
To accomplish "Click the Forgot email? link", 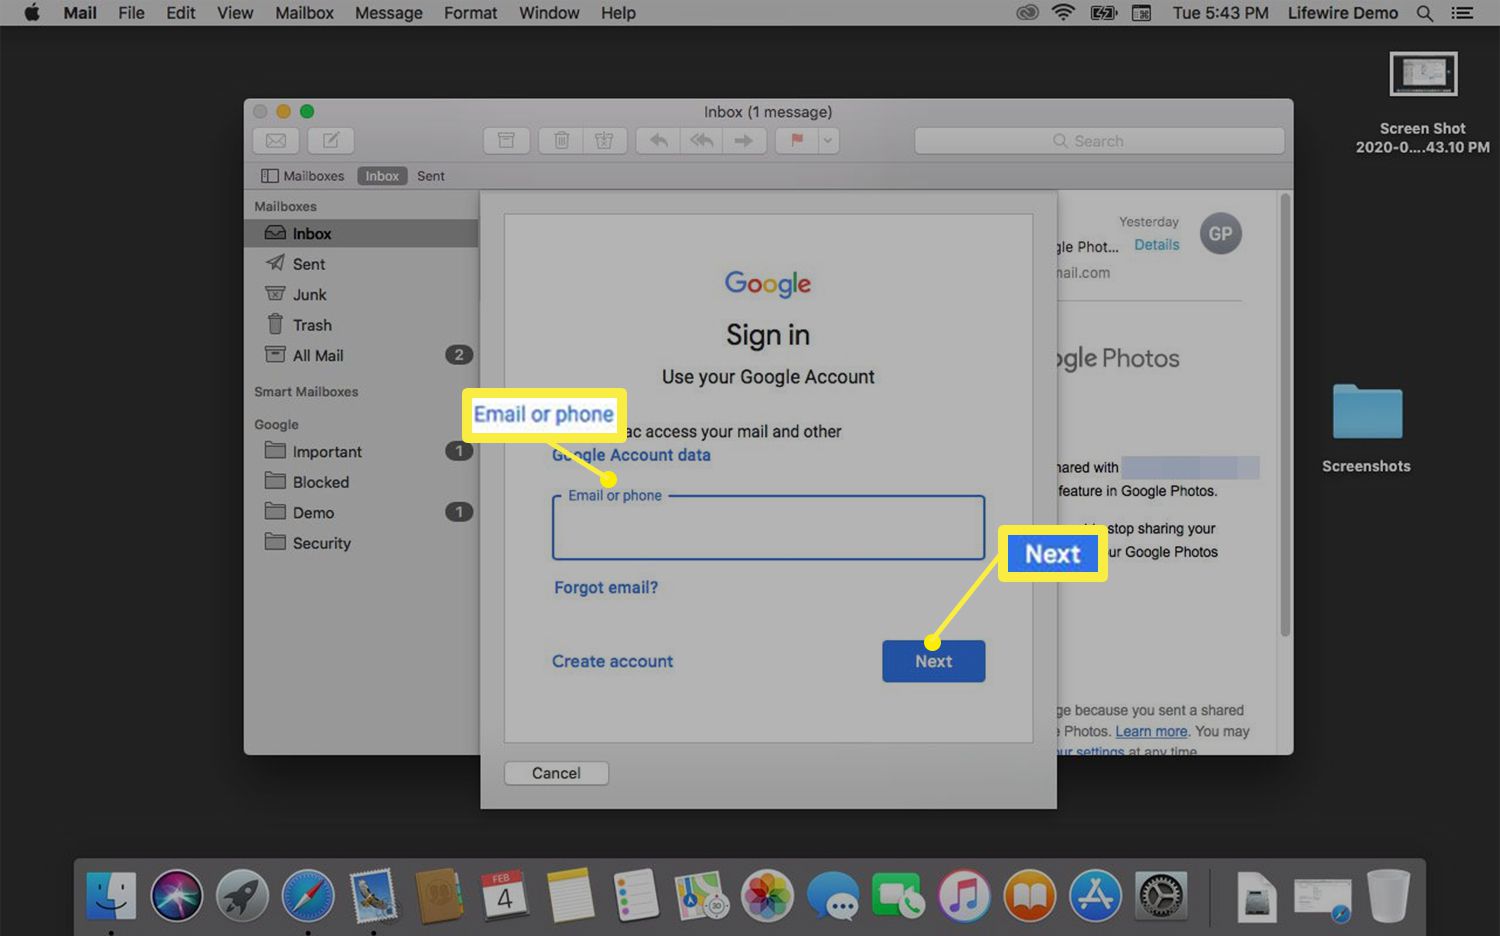I will pos(606,588).
